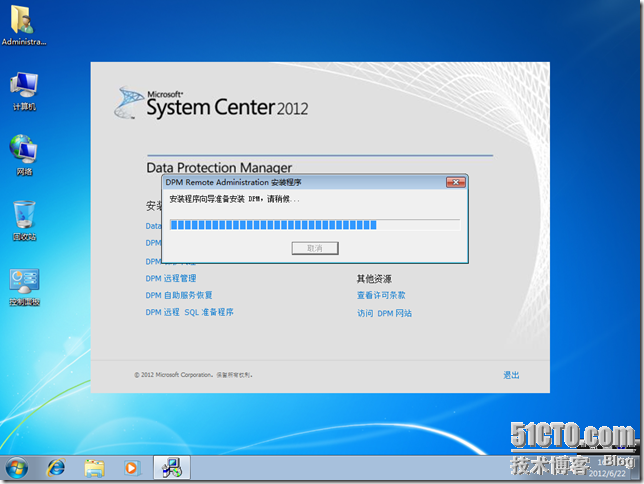Click the Data Protection Manager heading
This screenshot has height=484, width=644.
pos(219,168)
